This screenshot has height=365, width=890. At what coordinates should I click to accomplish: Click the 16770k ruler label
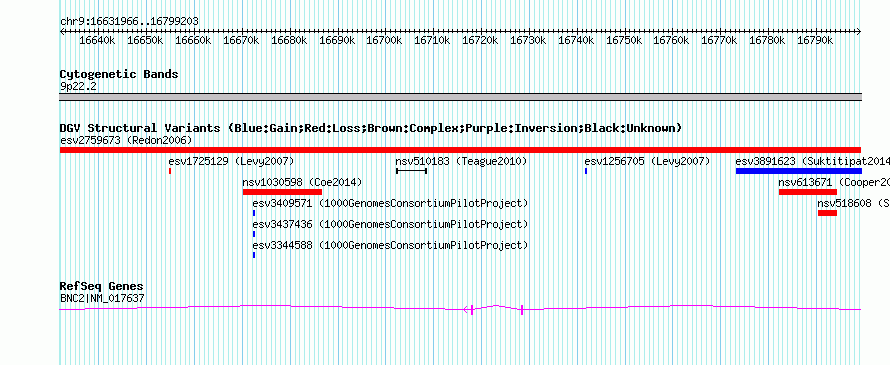tap(720, 41)
